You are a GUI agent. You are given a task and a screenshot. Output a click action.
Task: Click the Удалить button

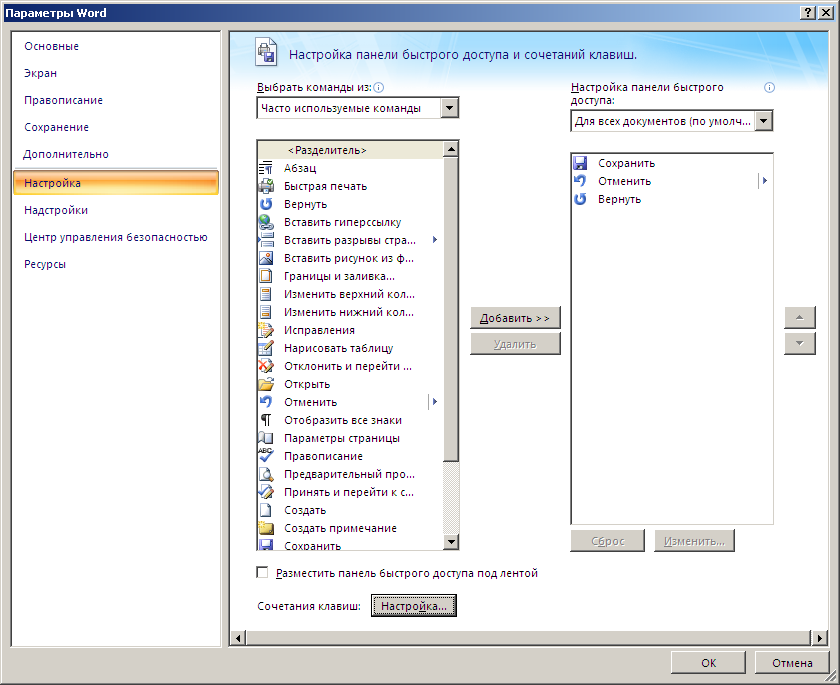(515, 344)
